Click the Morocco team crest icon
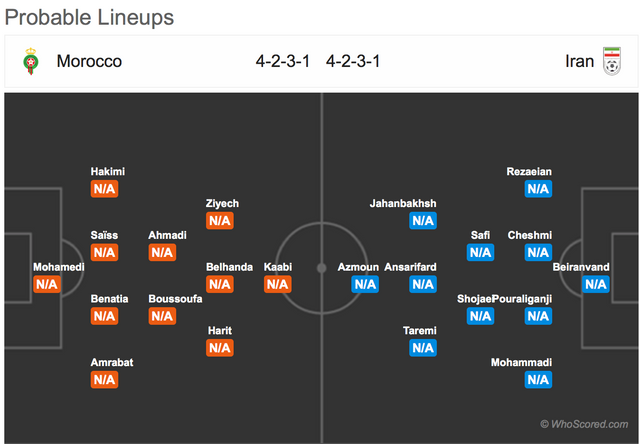Image resolution: width=640 pixels, height=444 pixels. coord(31,61)
